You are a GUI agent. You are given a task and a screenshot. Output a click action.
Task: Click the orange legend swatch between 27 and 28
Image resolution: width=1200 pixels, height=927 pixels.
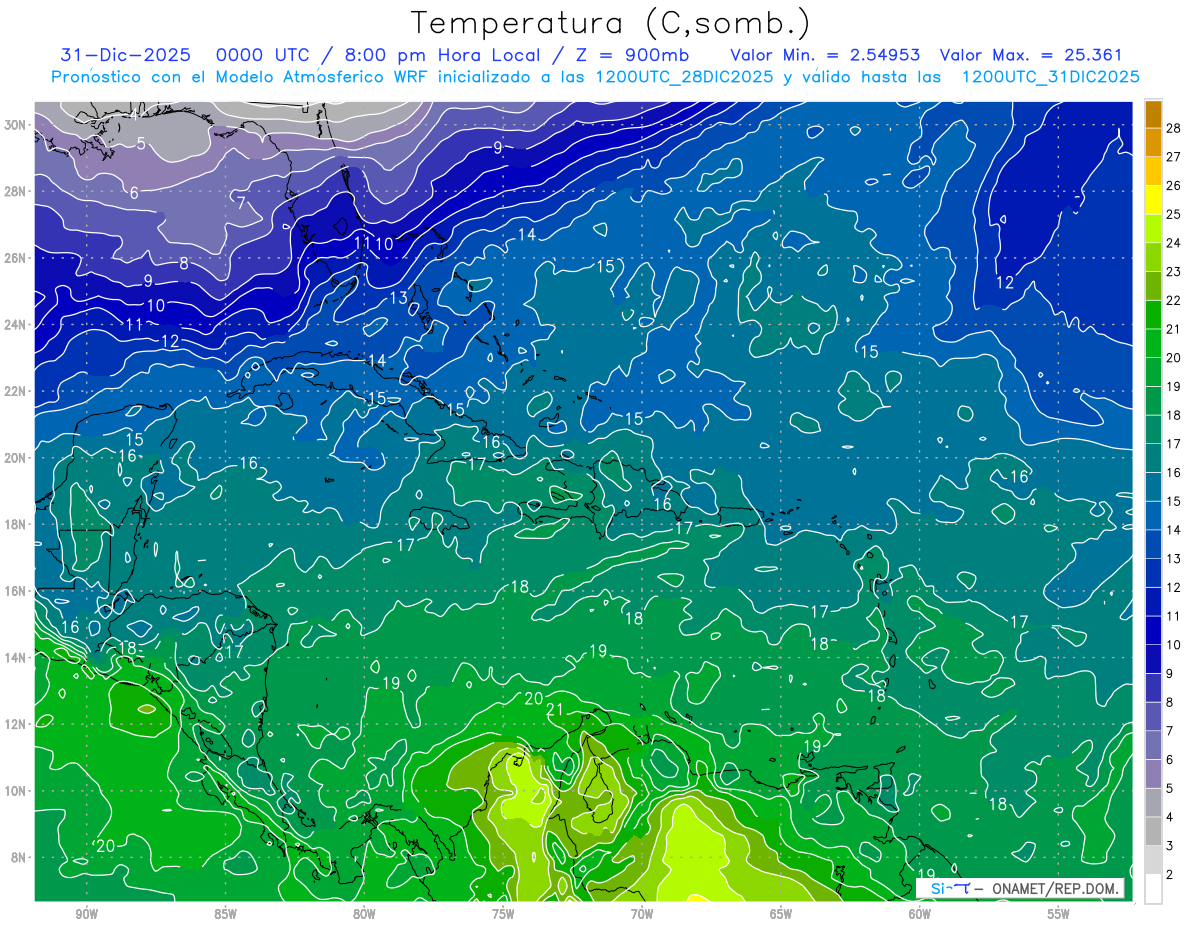click(x=1153, y=142)
